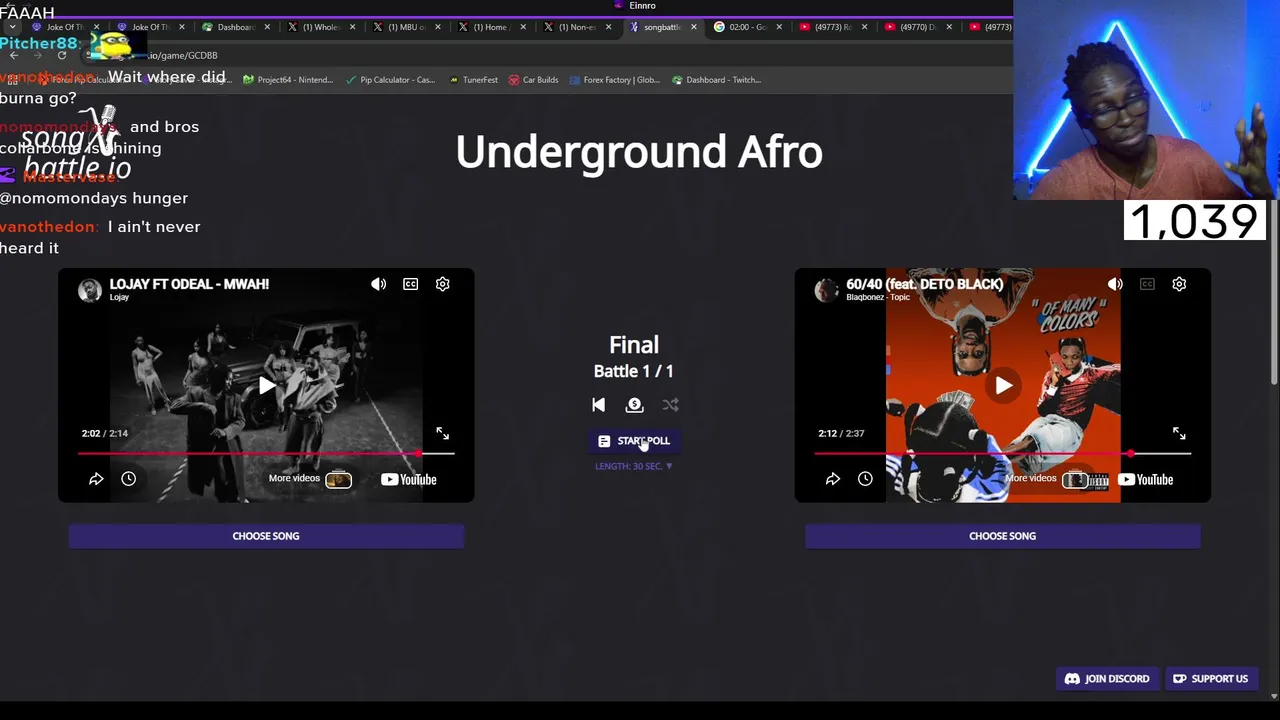Viewport: 1280px width, 720px height.
Task: Click Watch Later clock on LOJAY video
Action: [128, 479]
